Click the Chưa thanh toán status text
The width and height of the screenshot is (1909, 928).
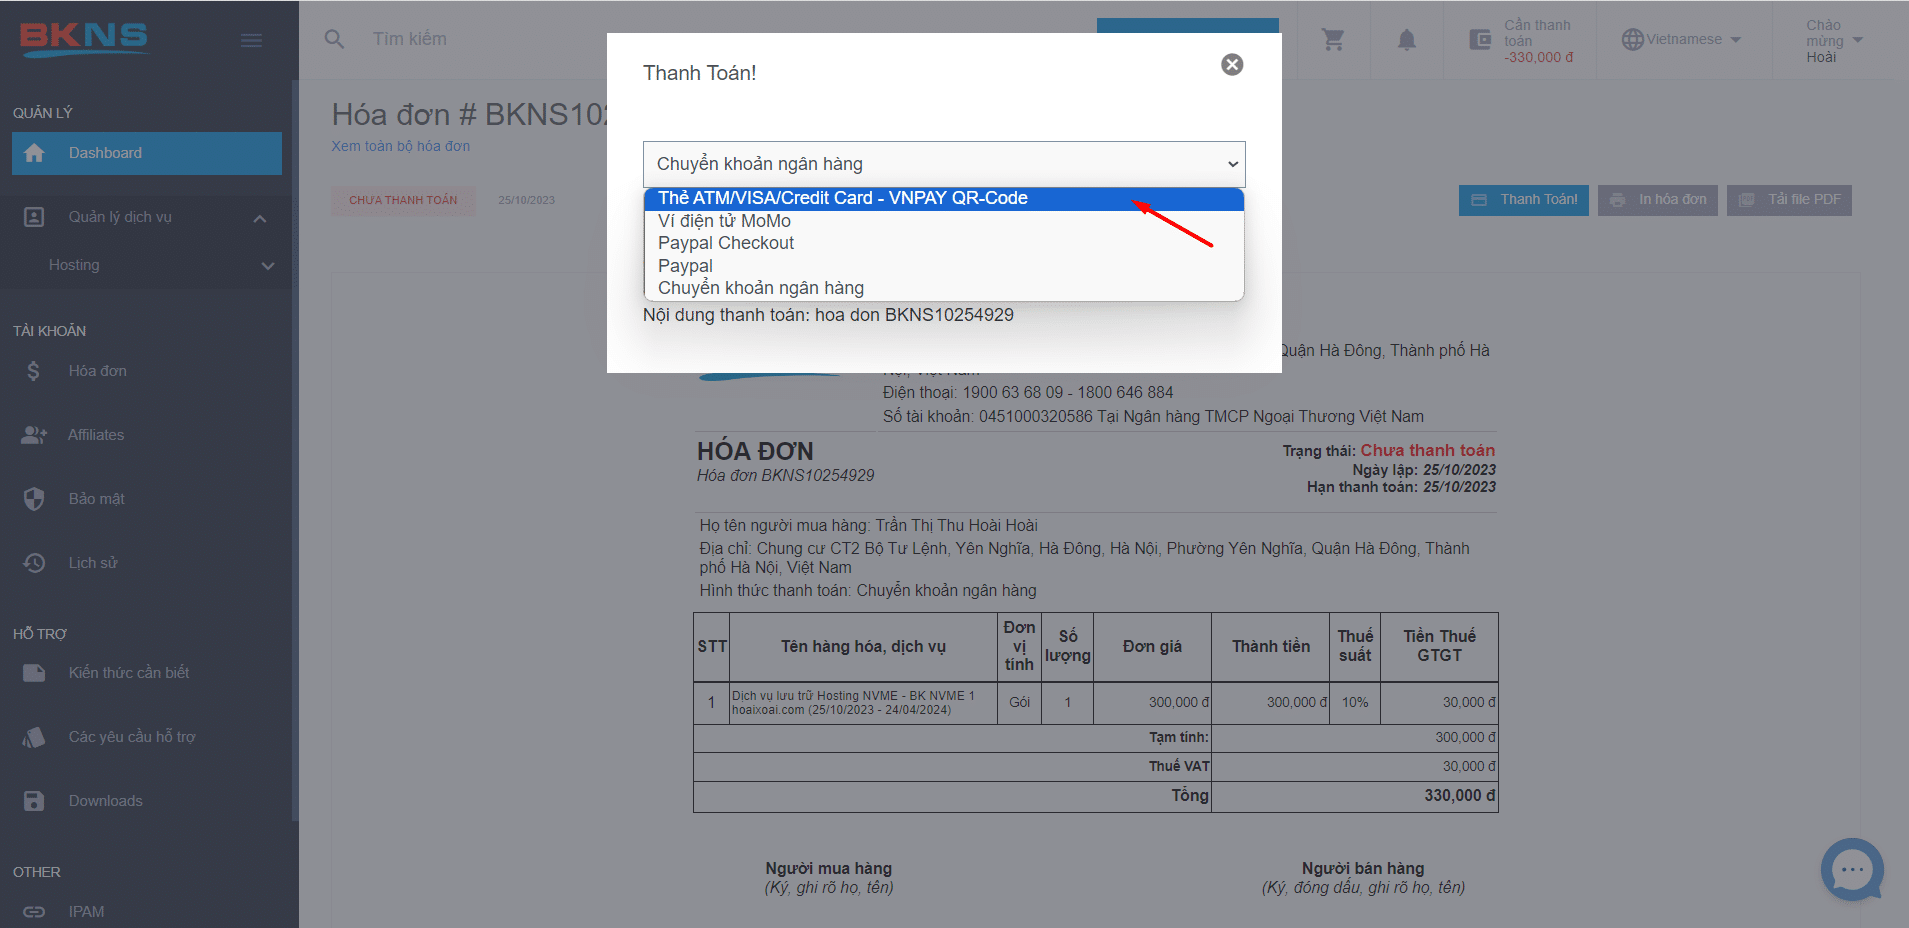point(1427,451)
